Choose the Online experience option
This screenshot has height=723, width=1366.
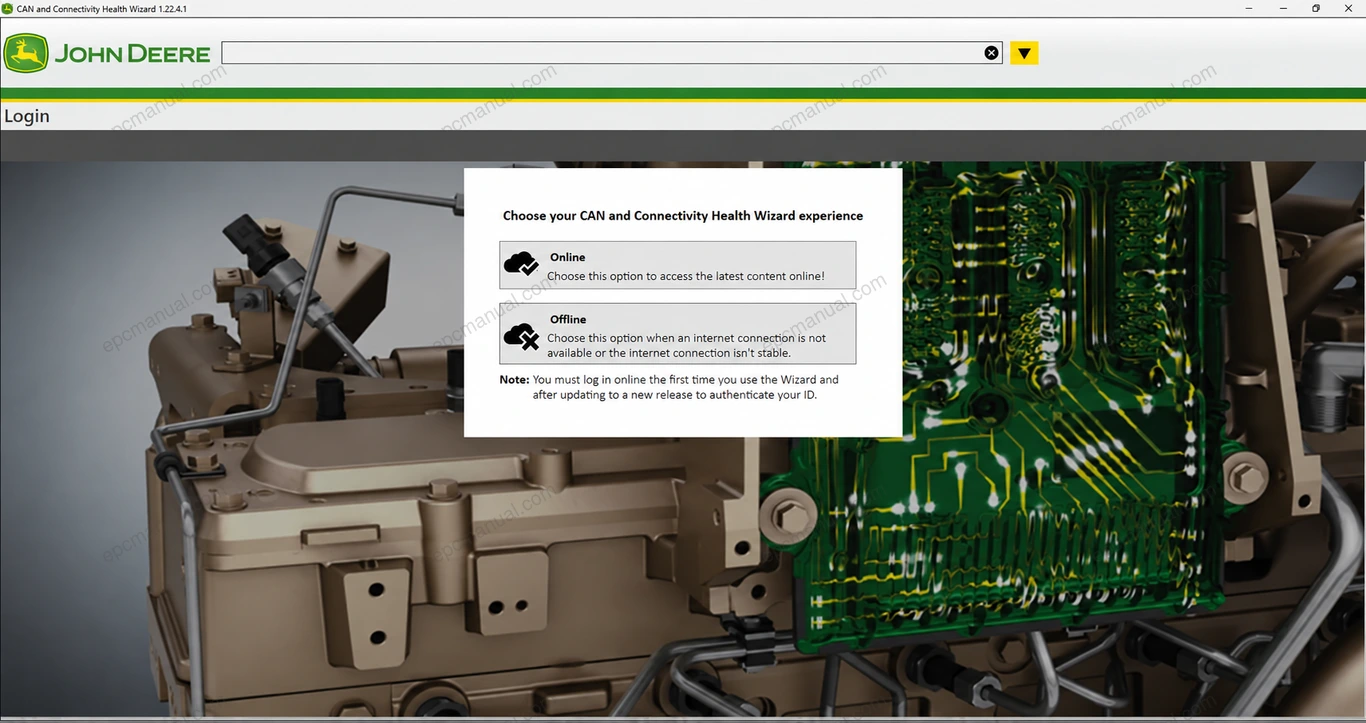click(x=678, y=265)
